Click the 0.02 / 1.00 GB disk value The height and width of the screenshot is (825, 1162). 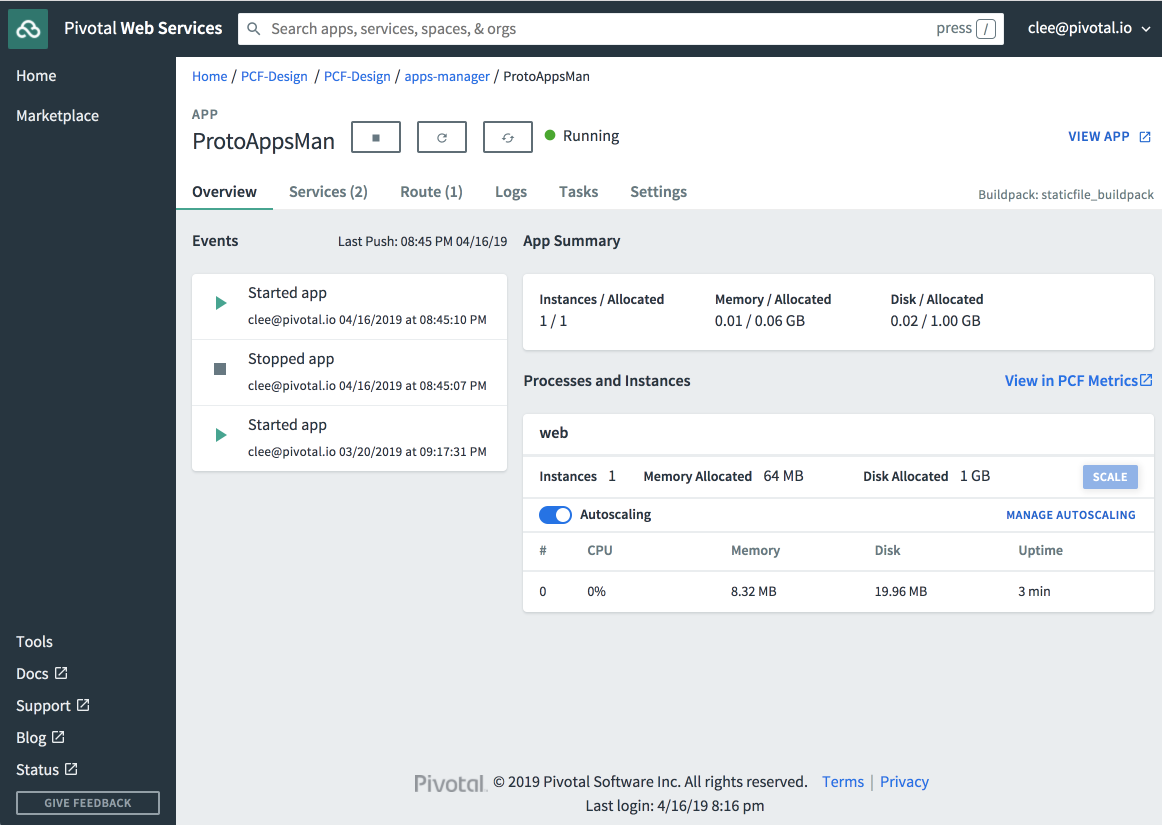(x=935, y=321)
